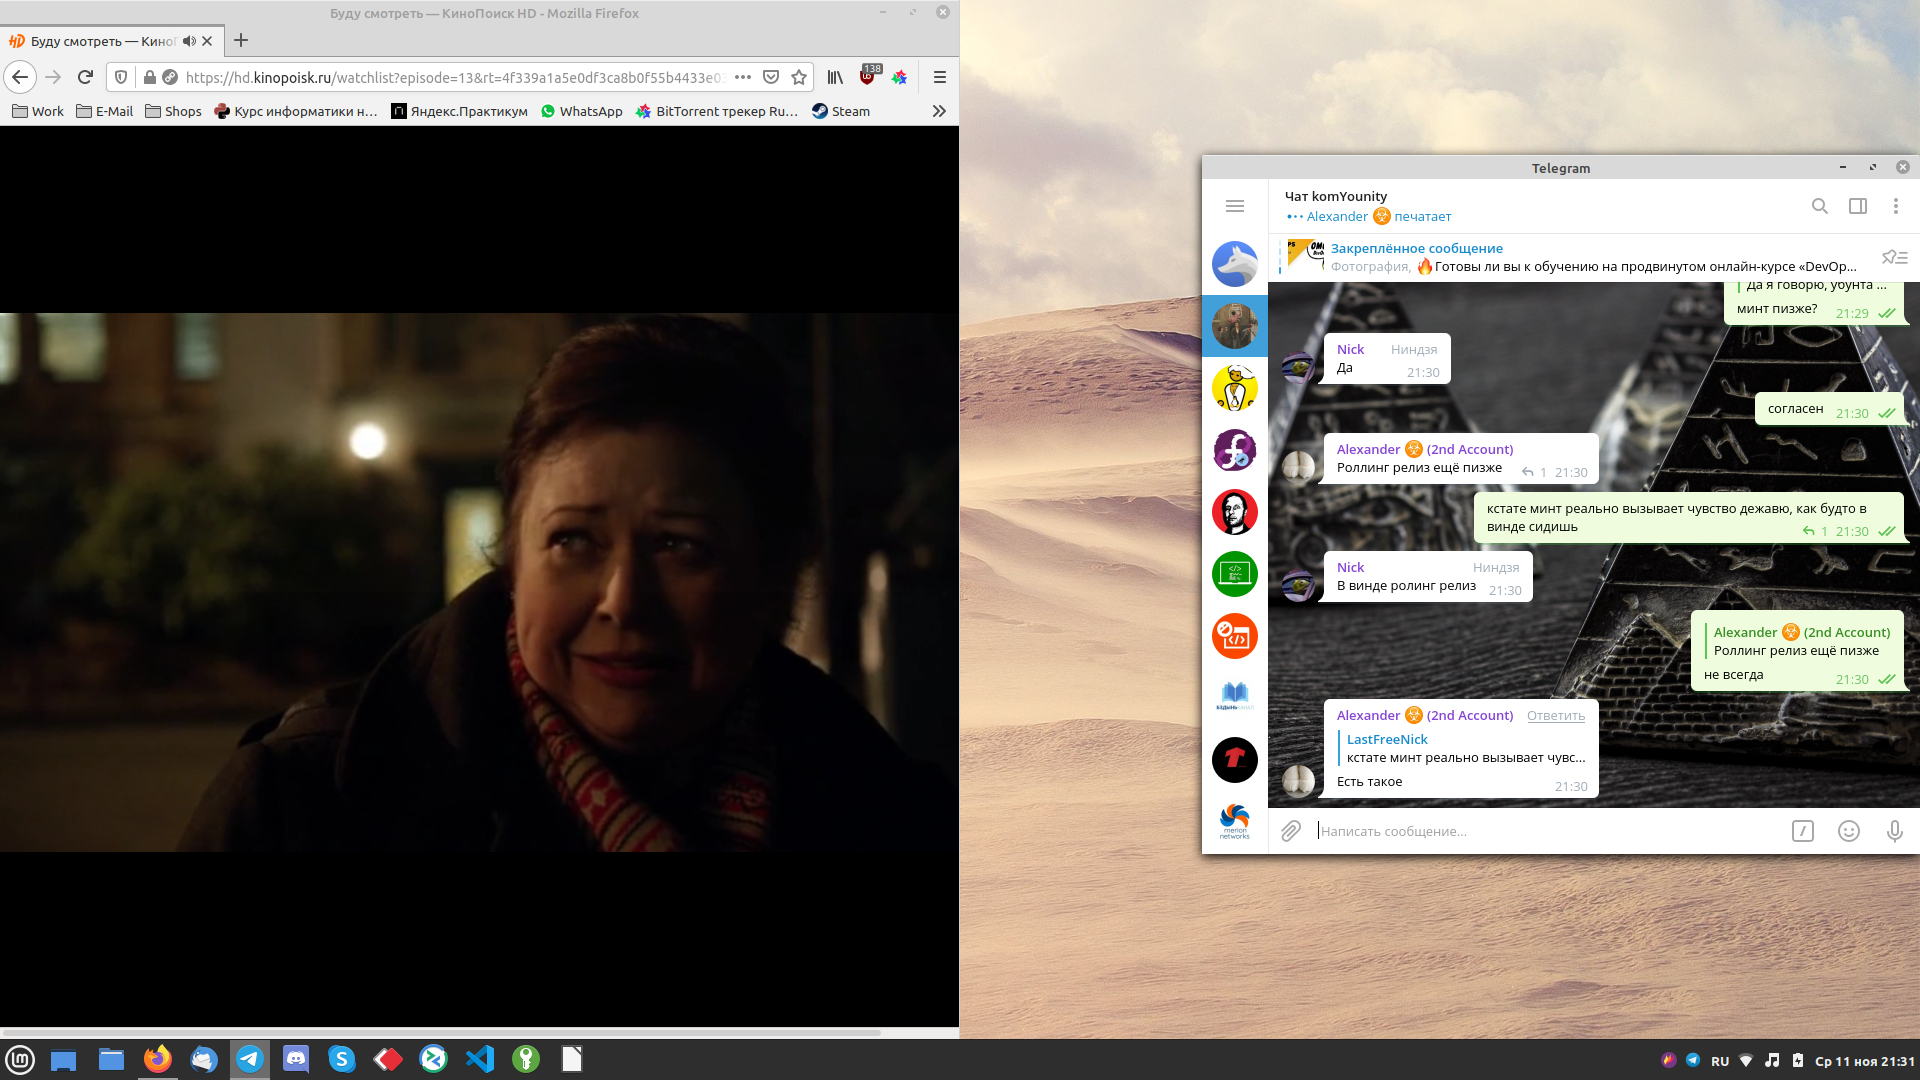Toggle Telegram right info panel
The image size is (1920, 1080).
[x=1858, y=206]
